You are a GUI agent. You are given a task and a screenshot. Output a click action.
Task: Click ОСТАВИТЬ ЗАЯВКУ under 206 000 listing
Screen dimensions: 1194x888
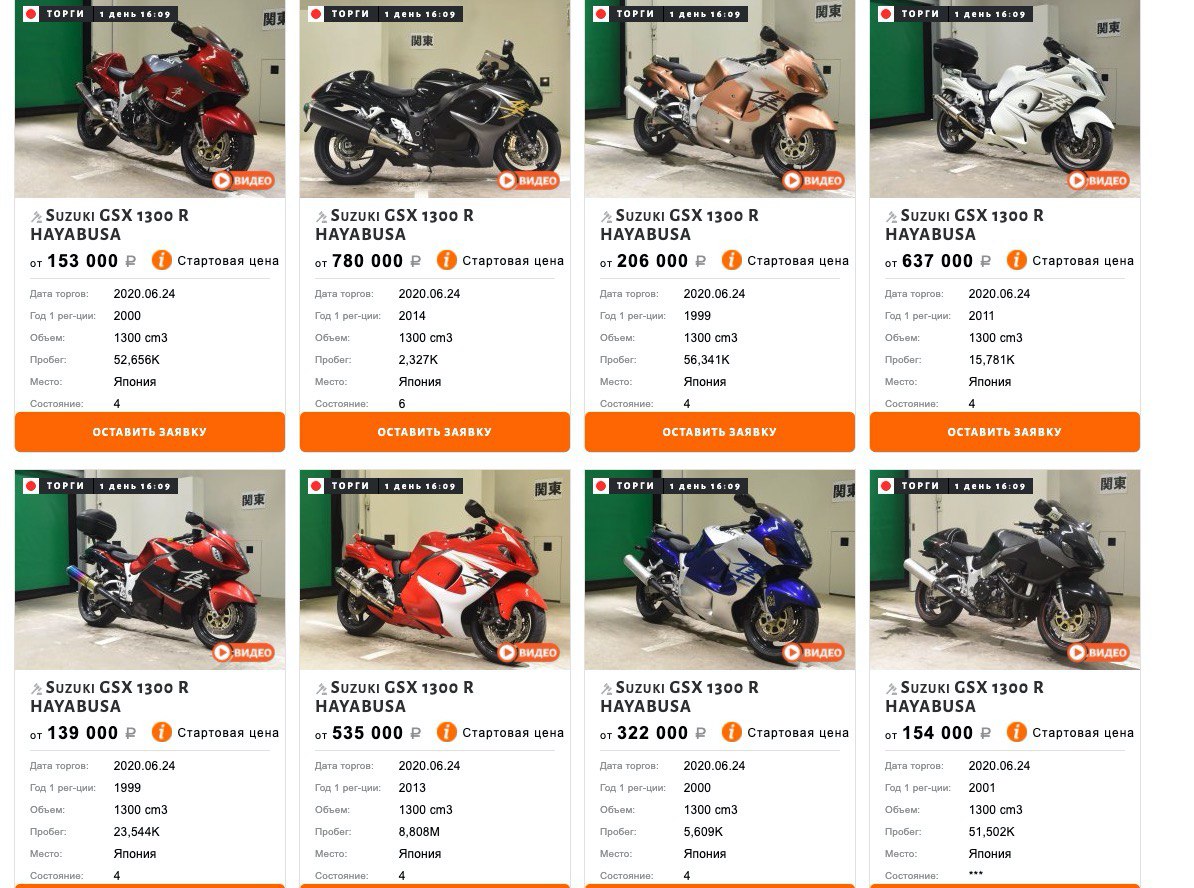pos(720,432)
